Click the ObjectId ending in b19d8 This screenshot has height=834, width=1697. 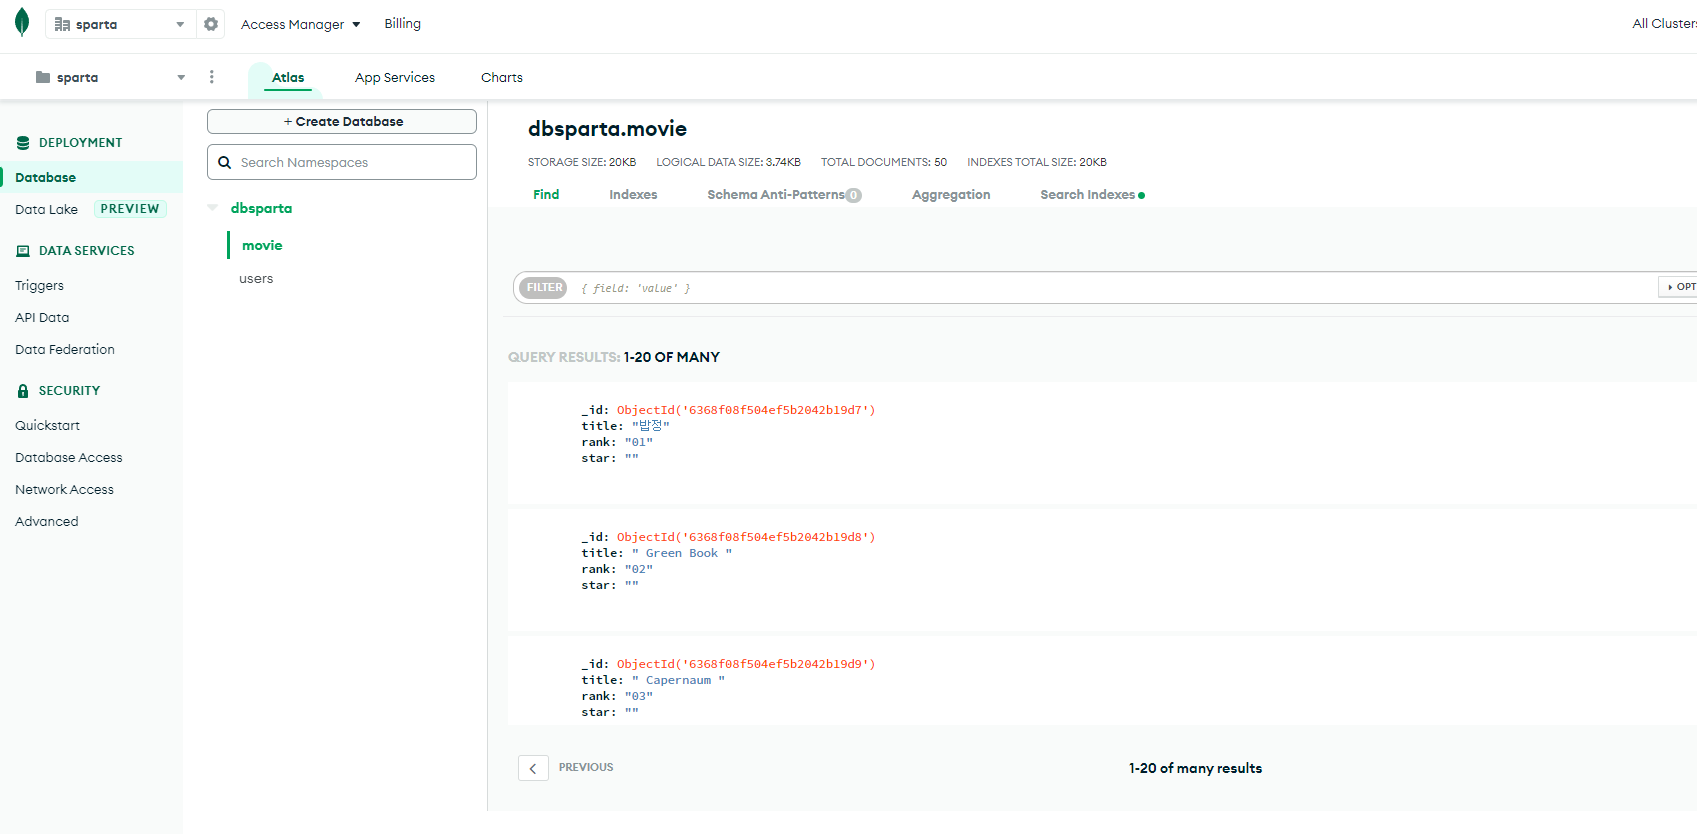tap(746, 537)
